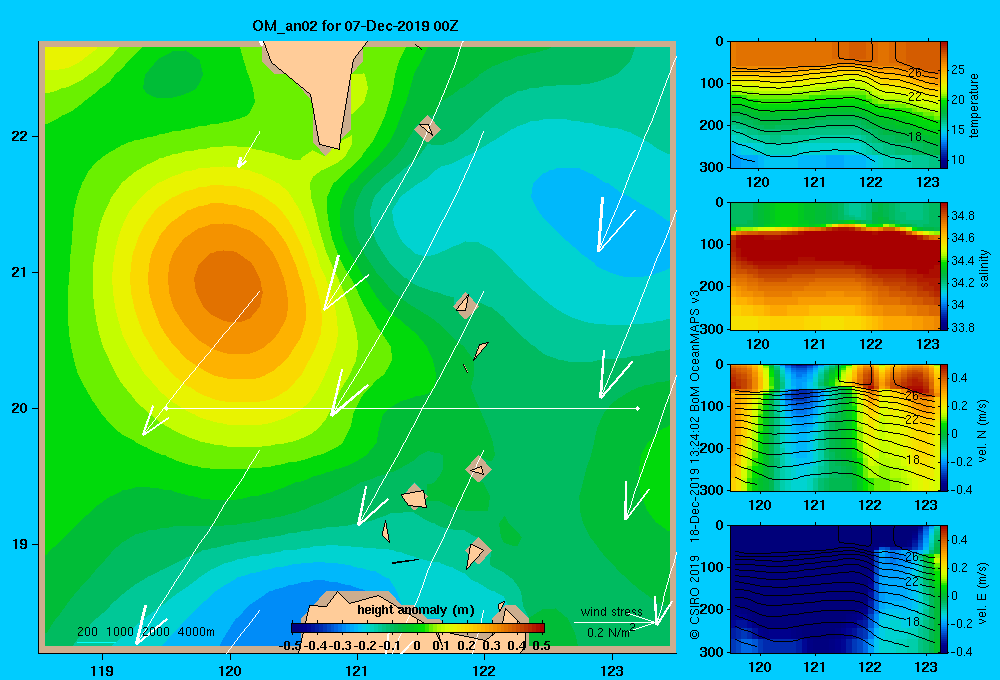
Task: Click the '4000m' depth contour label
Action: tap(196, 632)
